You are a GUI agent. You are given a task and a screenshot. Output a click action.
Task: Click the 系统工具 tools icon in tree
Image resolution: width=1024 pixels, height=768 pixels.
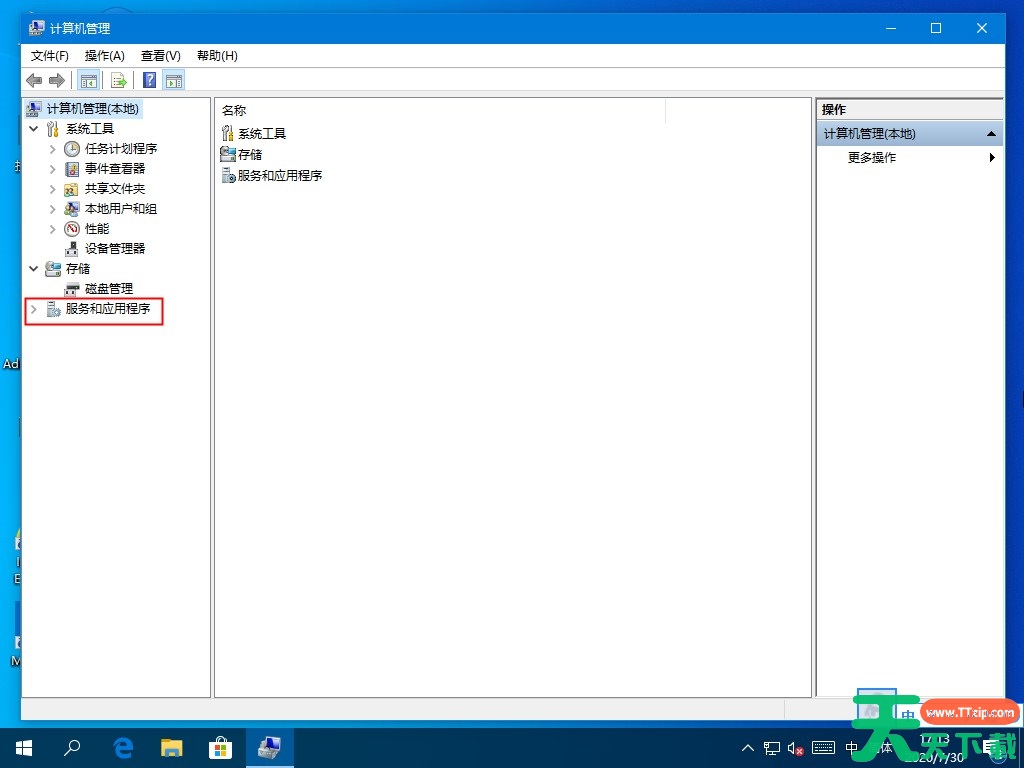point(53,129)
